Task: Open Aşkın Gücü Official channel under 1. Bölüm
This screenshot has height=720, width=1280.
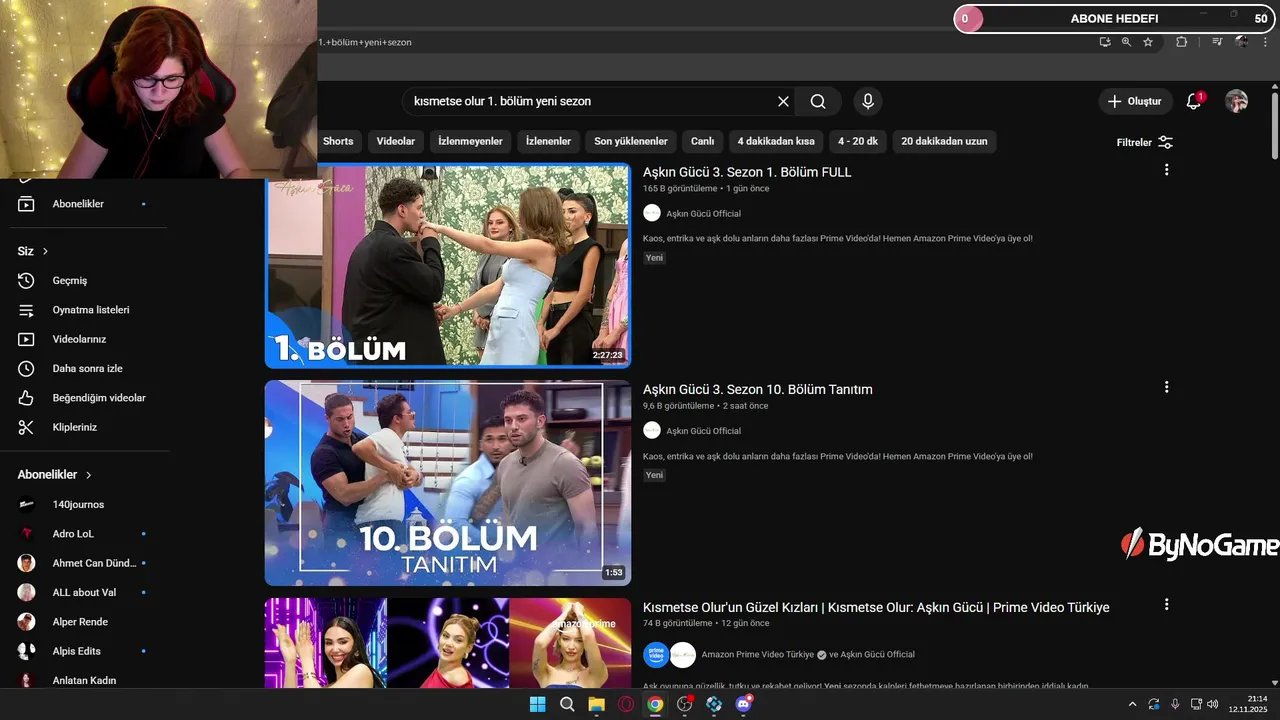Action: pyautogui.click(x=703, y=214)
